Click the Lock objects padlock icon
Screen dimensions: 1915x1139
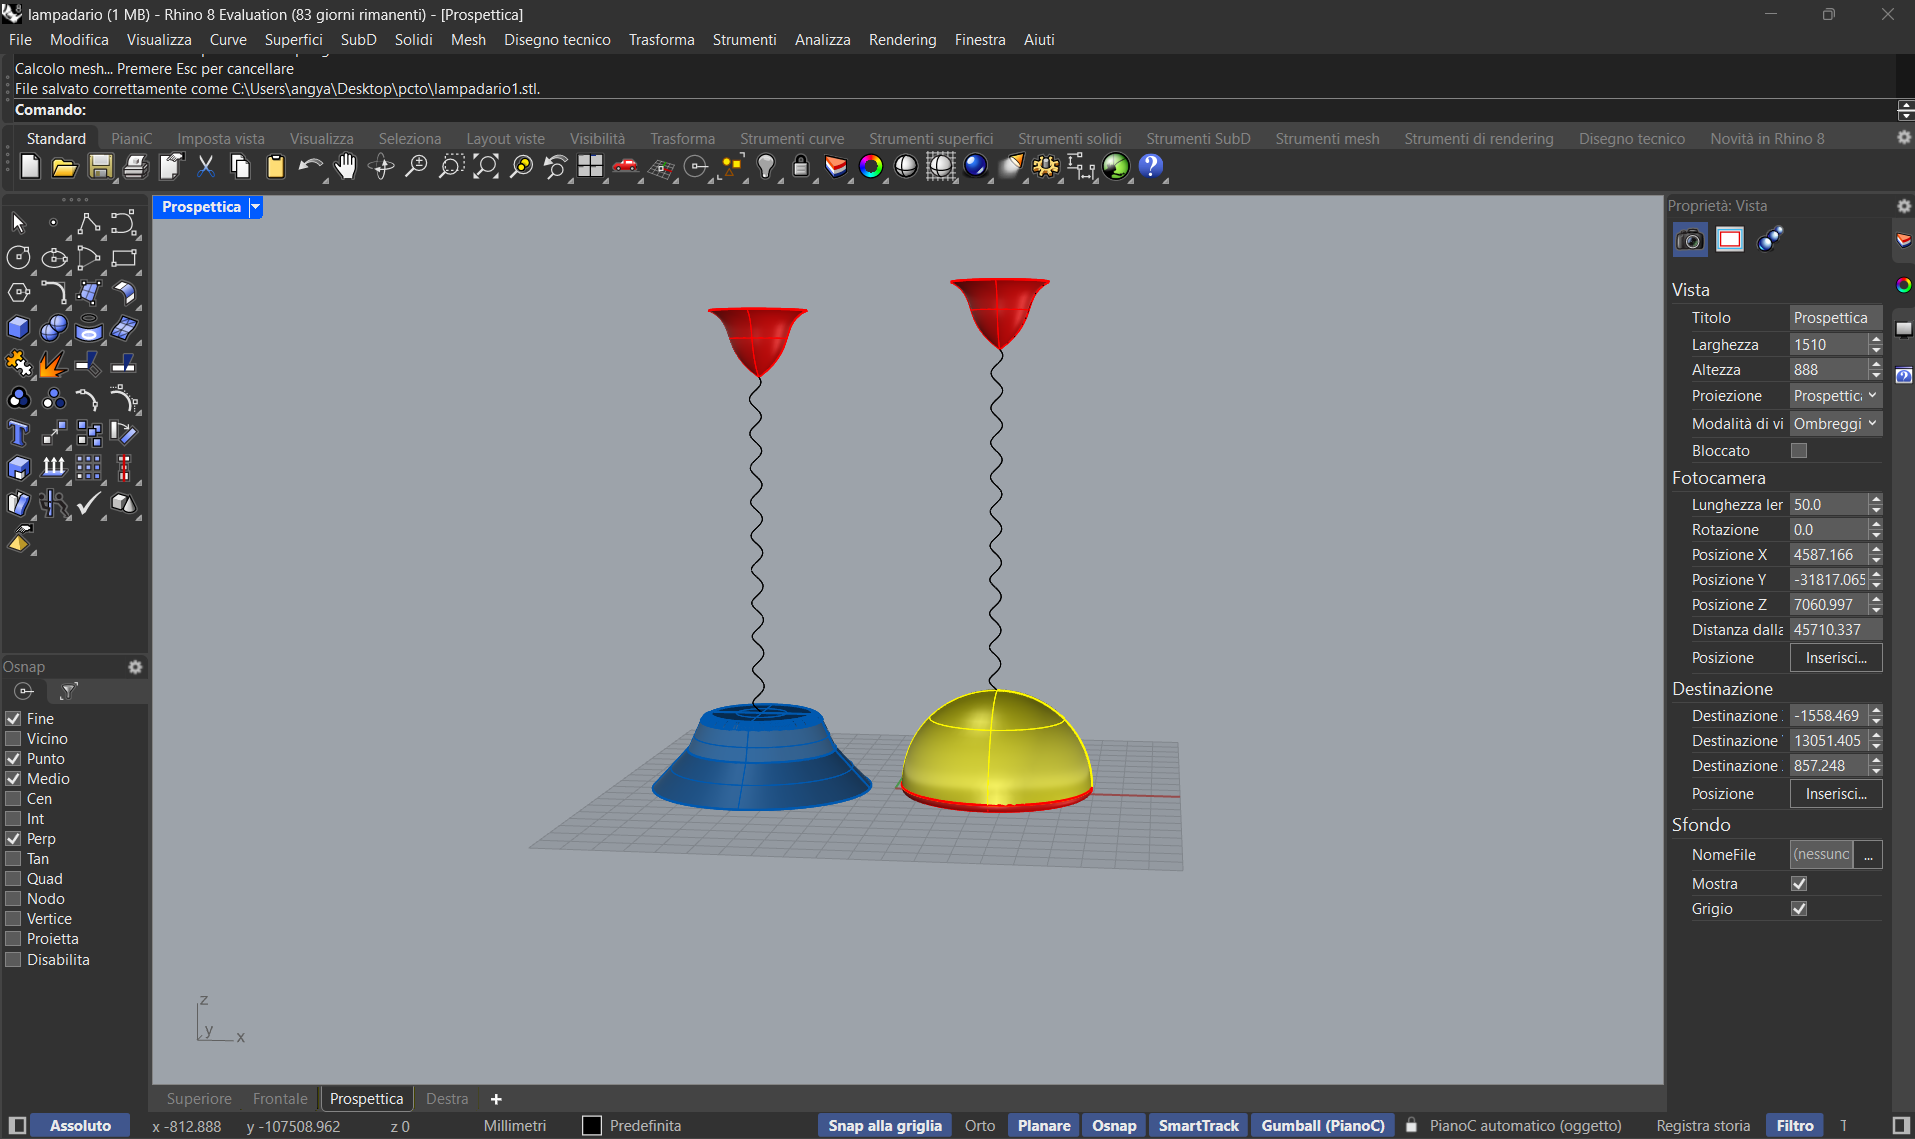point(800,167)
